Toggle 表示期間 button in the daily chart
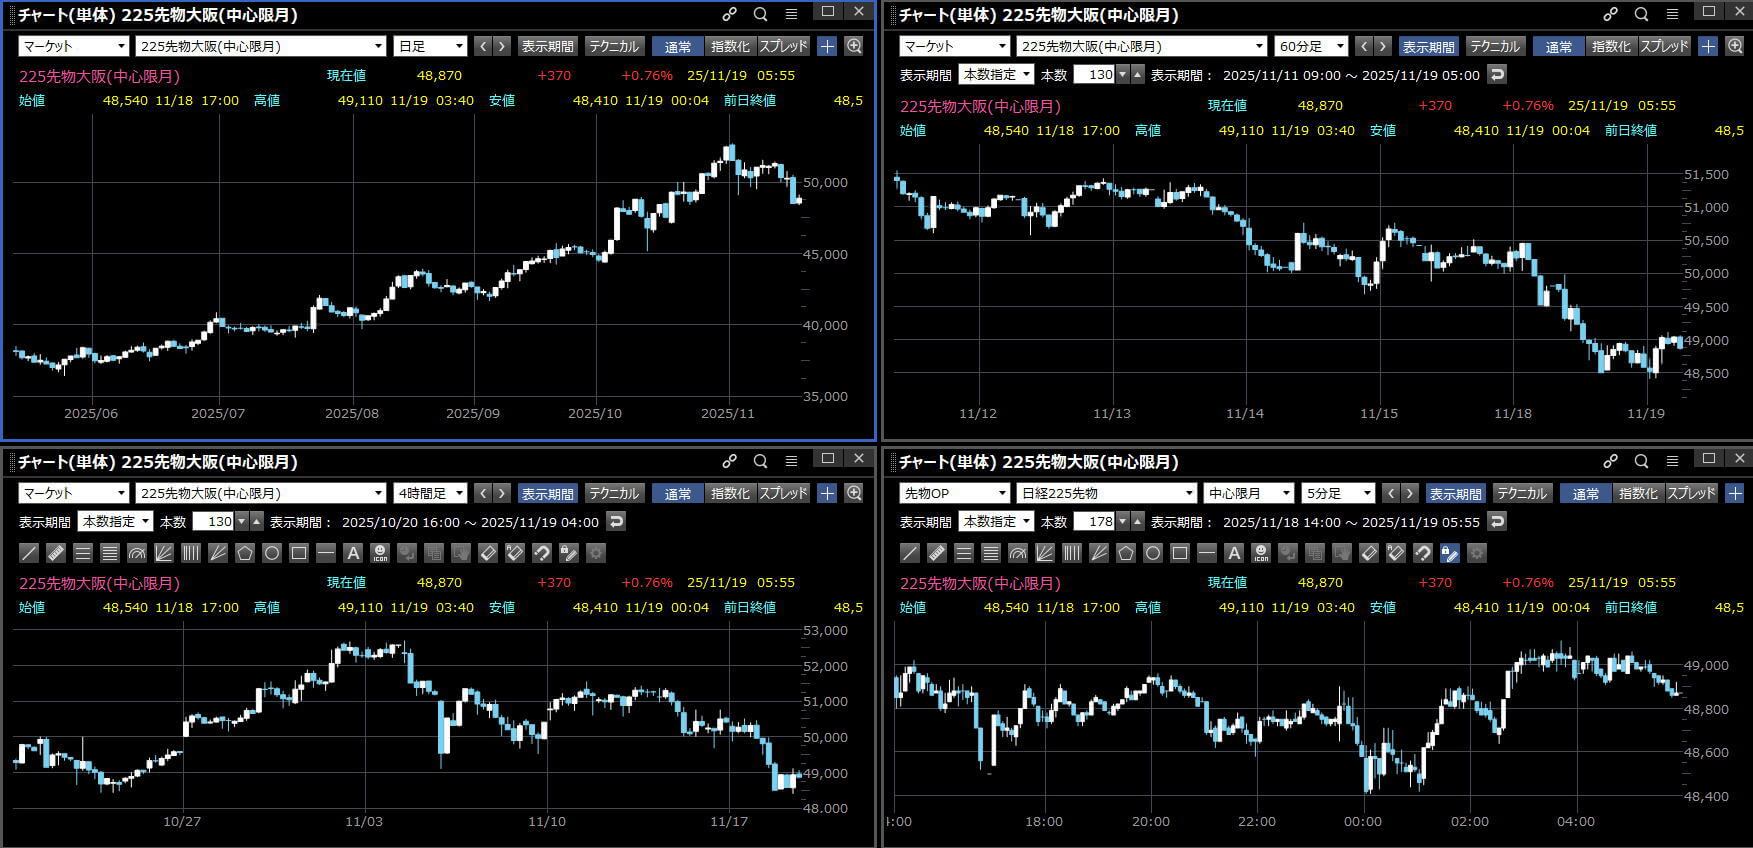This screenshot has height=848, width=1753. (x=547, y=46)
